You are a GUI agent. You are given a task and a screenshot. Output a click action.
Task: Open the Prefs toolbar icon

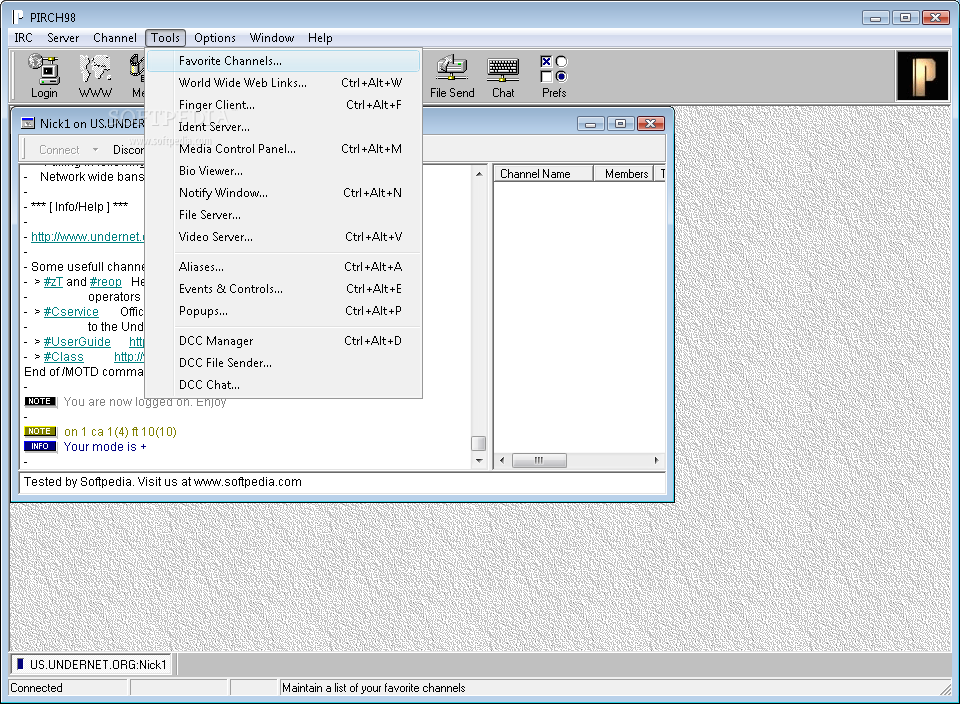[x=554, y=77]
